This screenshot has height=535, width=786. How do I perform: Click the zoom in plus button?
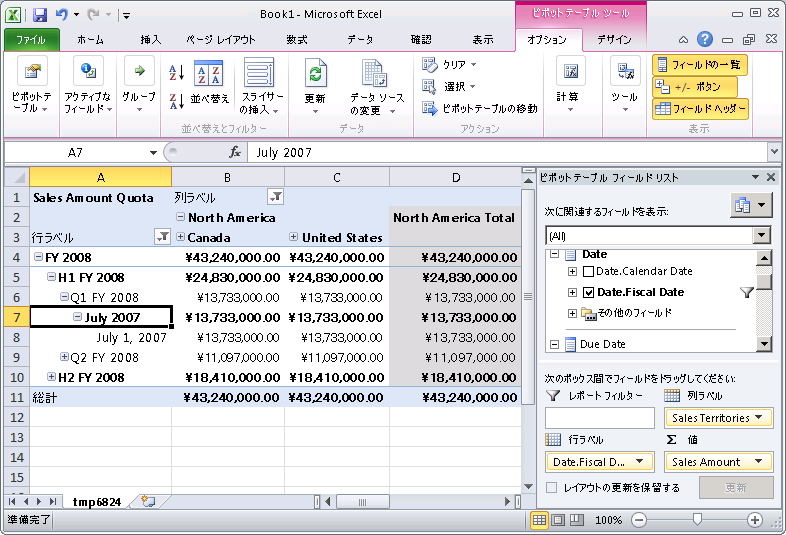click(754, 520)
